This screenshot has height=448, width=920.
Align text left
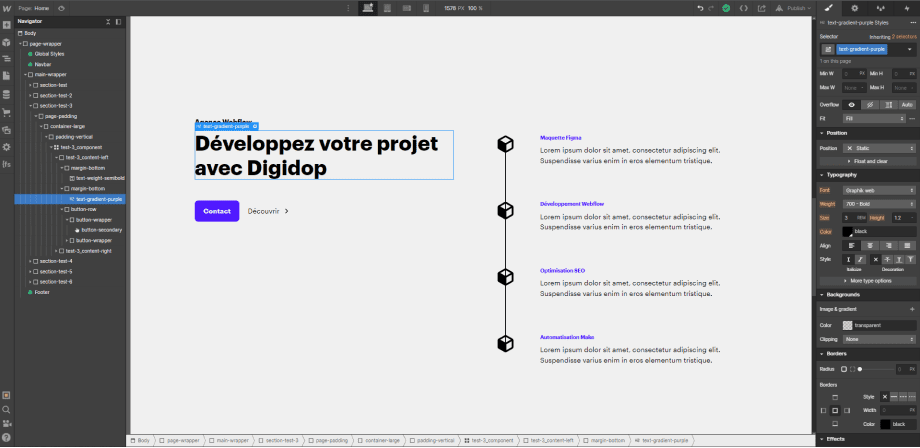click(851, 245)
